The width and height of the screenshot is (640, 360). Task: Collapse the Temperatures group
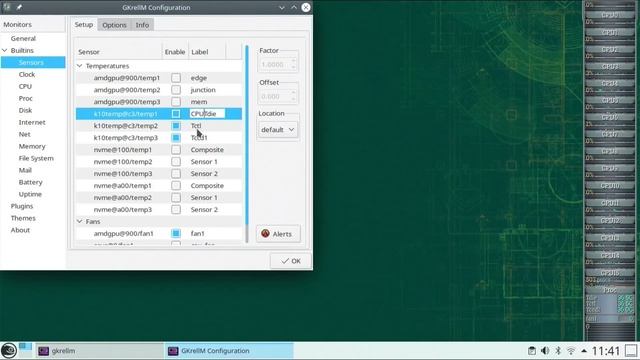(x=80, y=66)
